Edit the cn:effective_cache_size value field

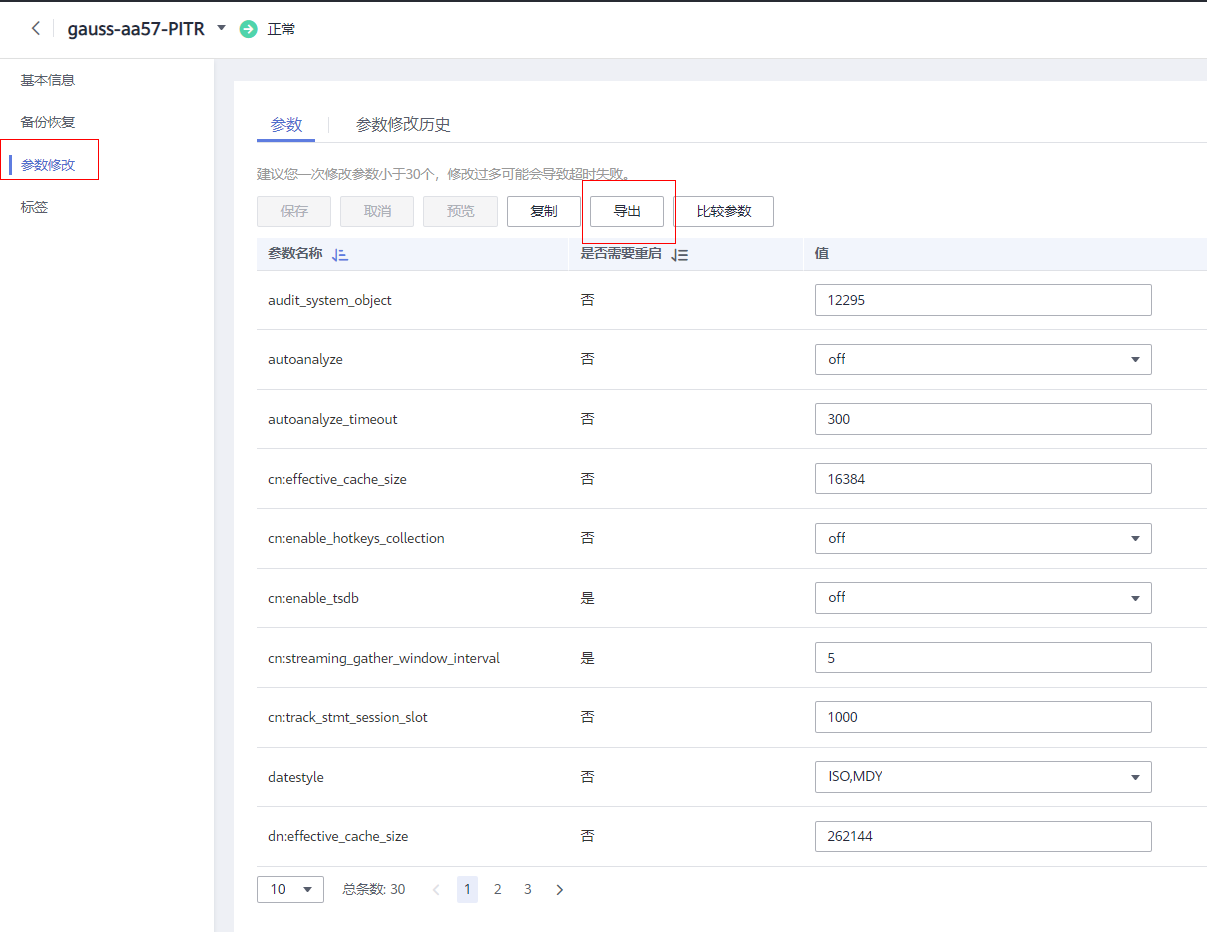pos(983,479)
